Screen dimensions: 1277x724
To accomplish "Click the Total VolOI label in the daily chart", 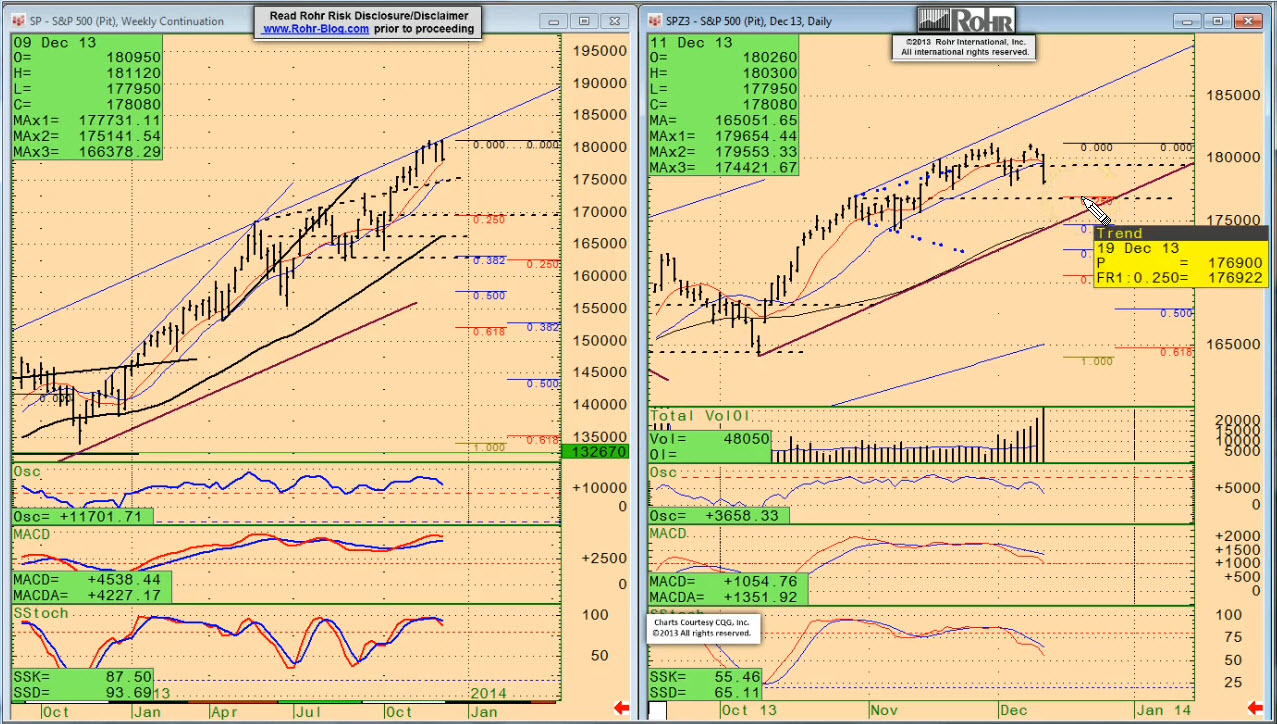I will 700,415.
